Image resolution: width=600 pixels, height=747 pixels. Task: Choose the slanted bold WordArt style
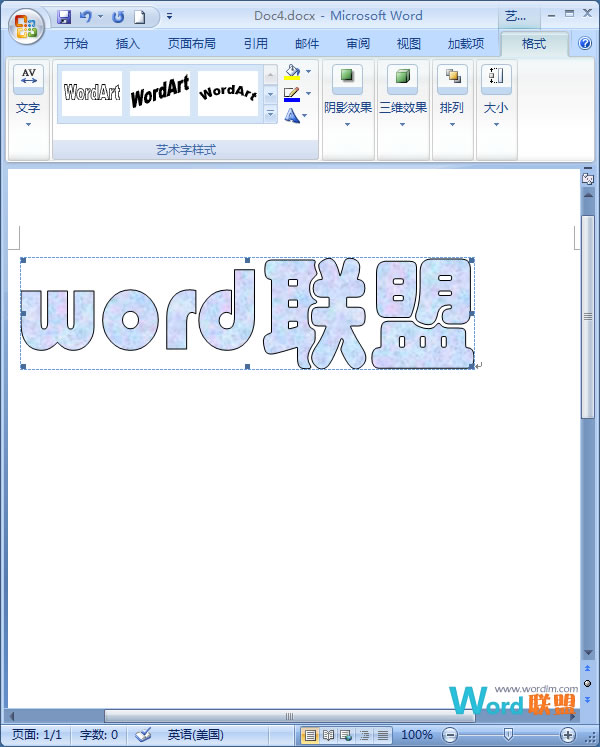coord(160,93)
